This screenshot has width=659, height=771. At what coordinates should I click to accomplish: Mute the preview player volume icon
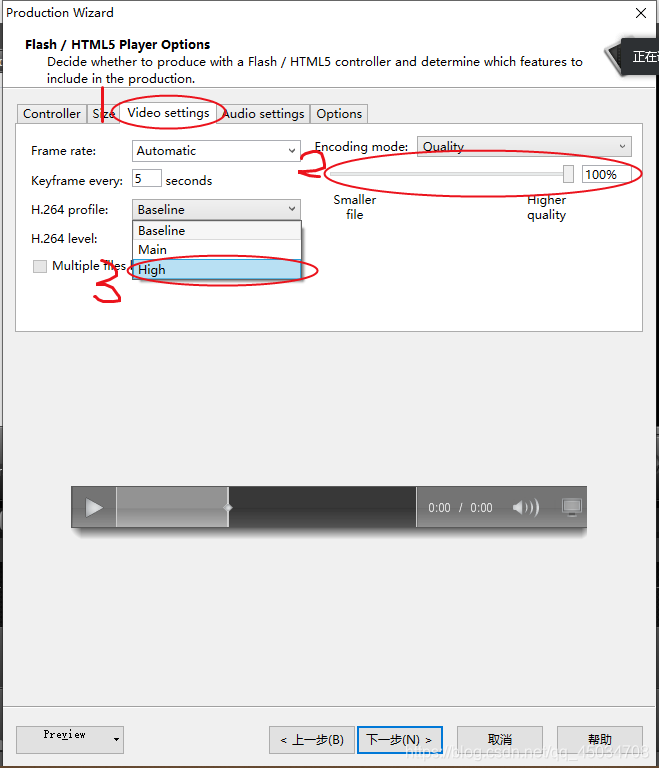pos(525,507)
